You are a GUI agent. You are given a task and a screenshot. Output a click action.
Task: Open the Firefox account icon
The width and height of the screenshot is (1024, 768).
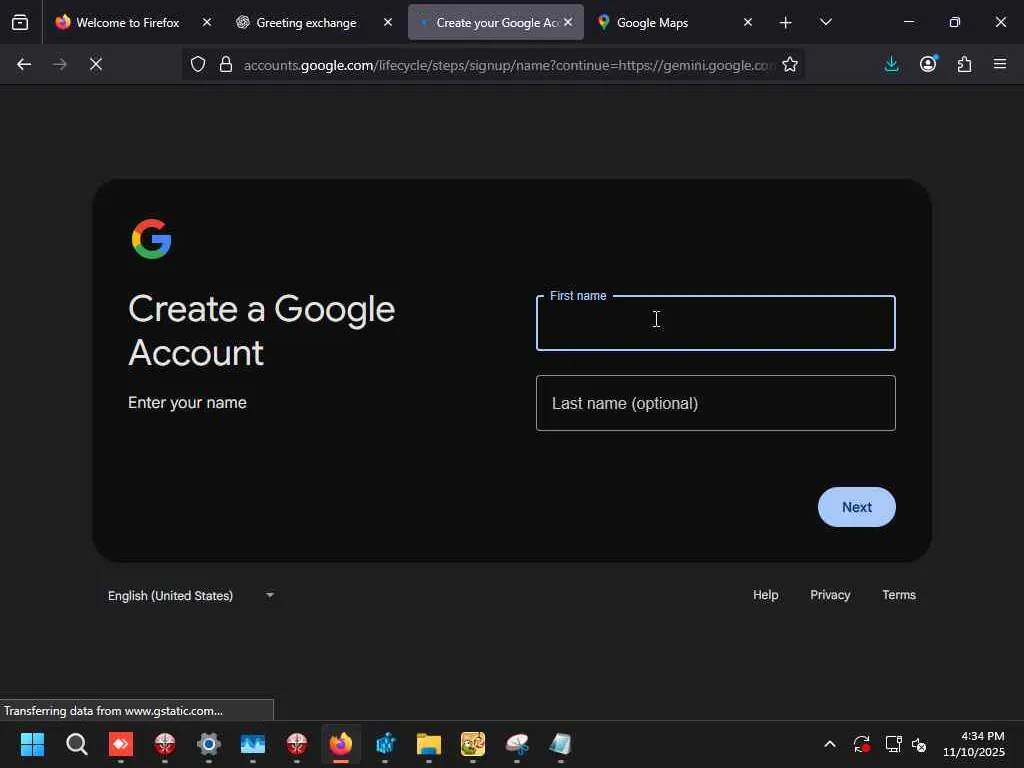tap(928, 64)
